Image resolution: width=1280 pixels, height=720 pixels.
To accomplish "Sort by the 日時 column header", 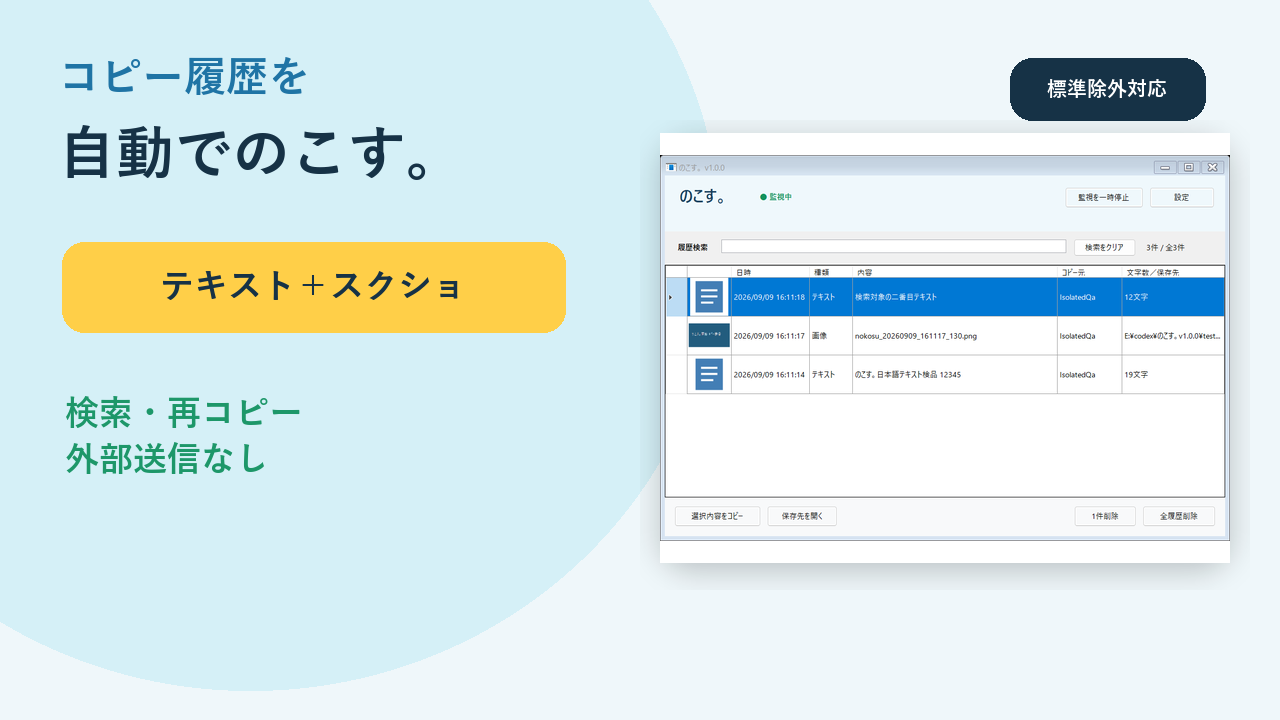I will [770, 272].
